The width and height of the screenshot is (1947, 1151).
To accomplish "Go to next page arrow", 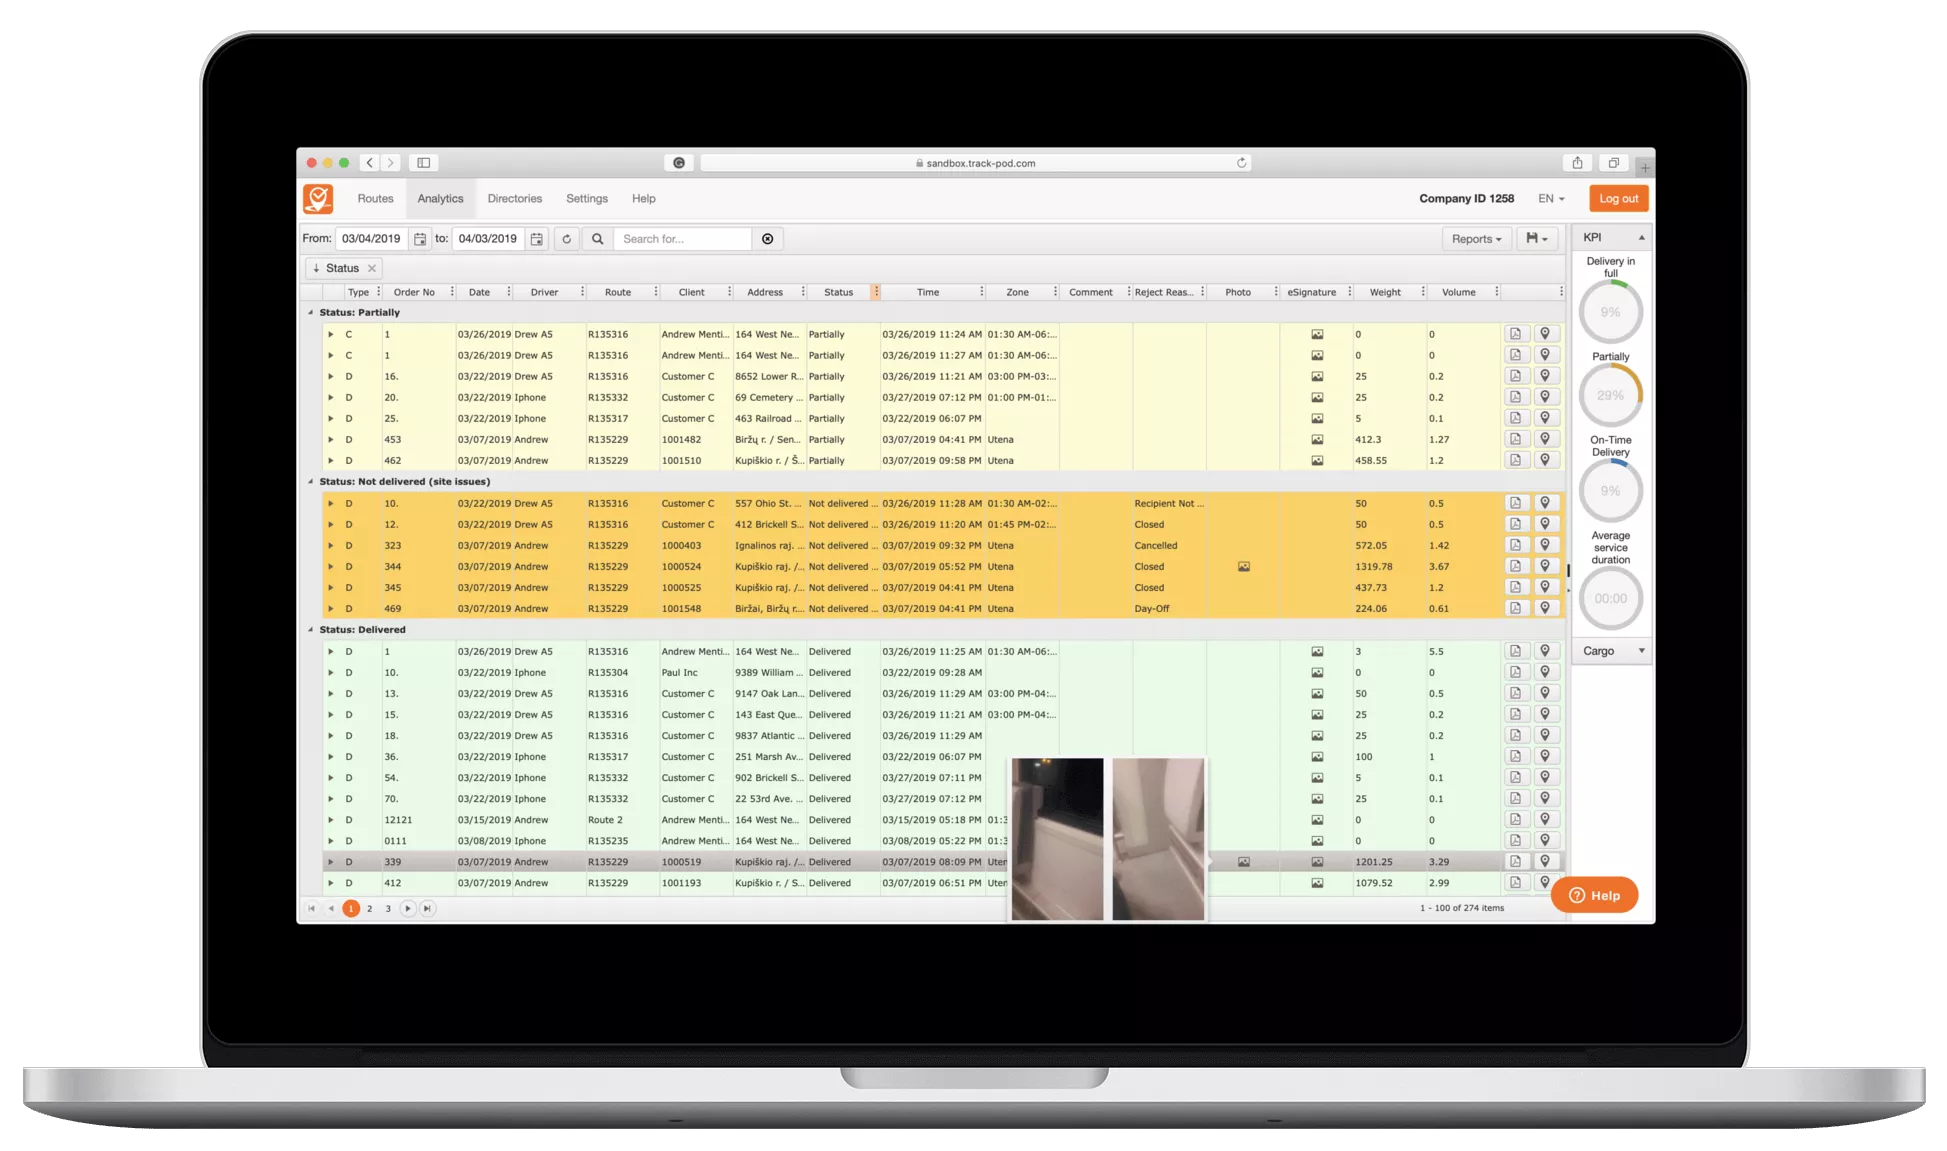I will 407,909.
